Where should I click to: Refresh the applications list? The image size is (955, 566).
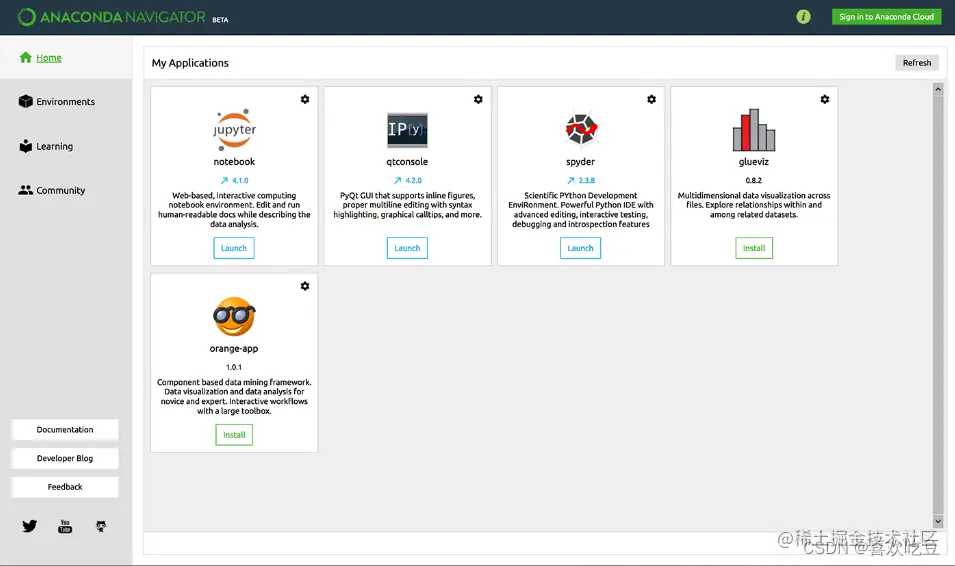click(x=917, y=63)
